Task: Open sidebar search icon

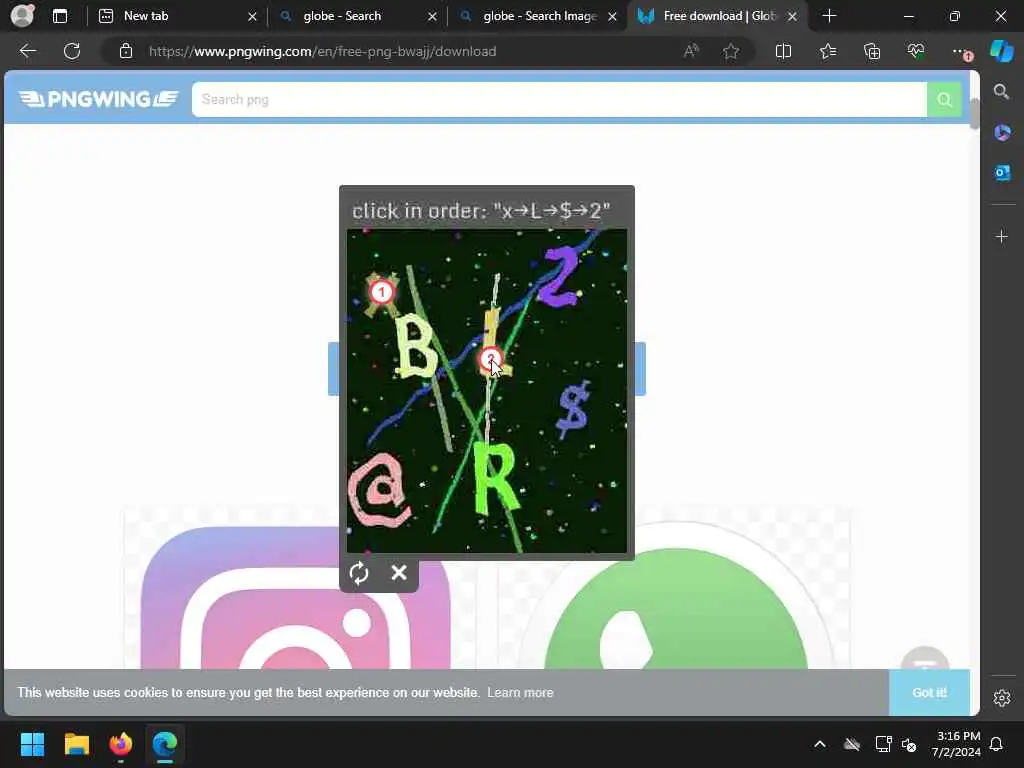Action: 1002,92
